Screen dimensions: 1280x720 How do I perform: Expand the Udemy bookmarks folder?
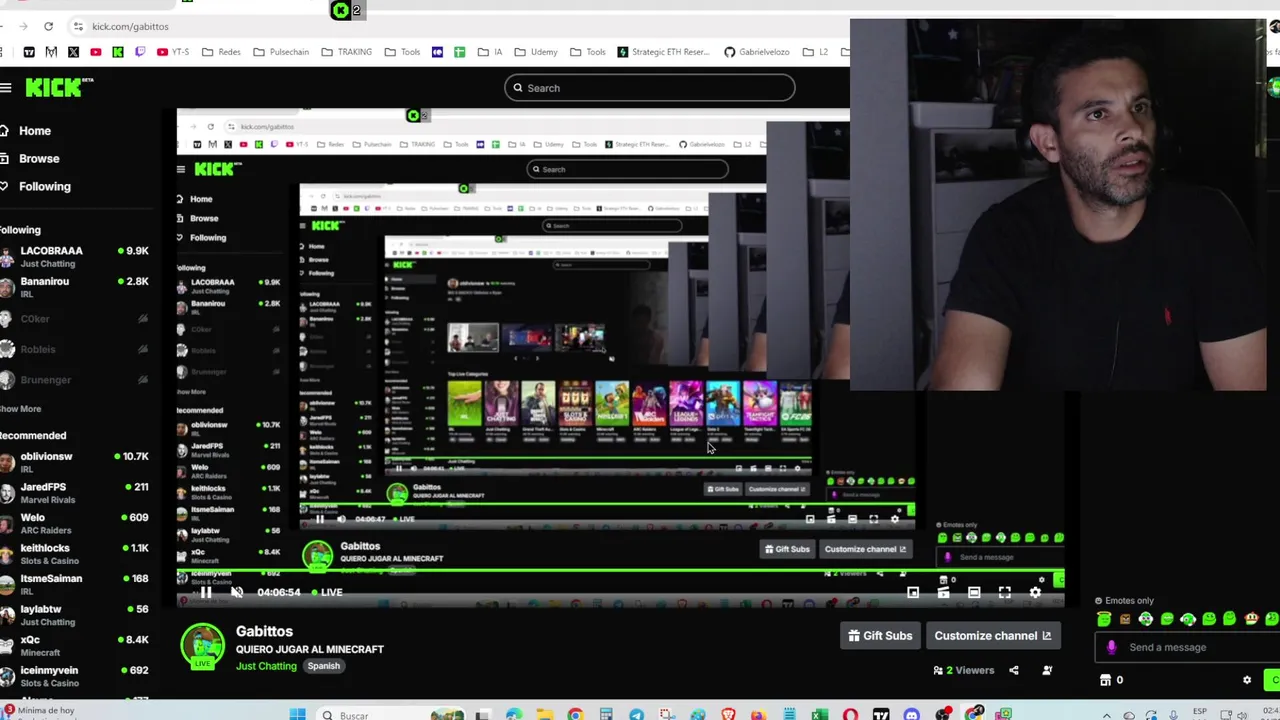[x=536, y=52]
